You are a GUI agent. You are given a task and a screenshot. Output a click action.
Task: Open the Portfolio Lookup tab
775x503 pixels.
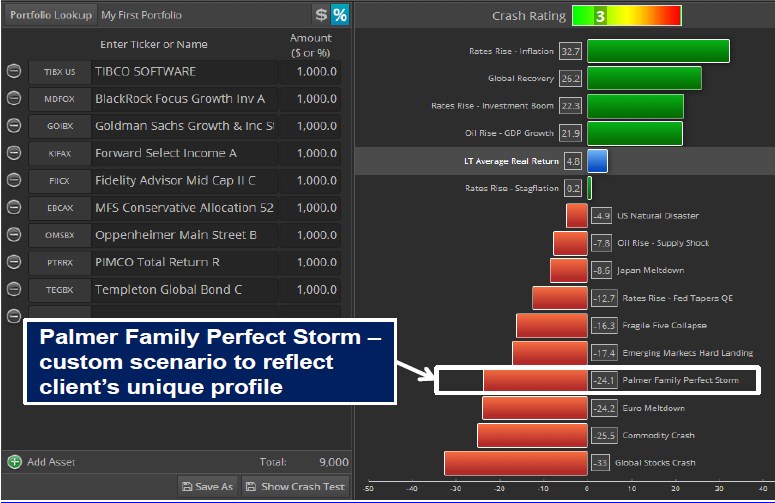(49, 15)
